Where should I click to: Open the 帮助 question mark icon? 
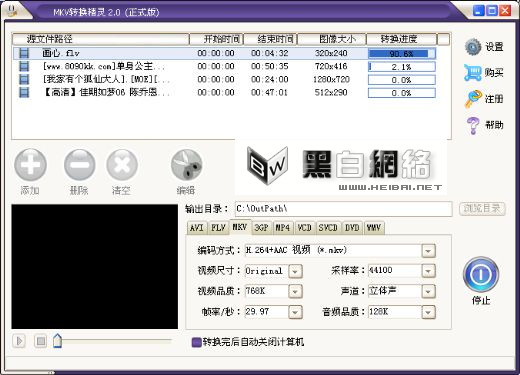[x=473, y=125]
